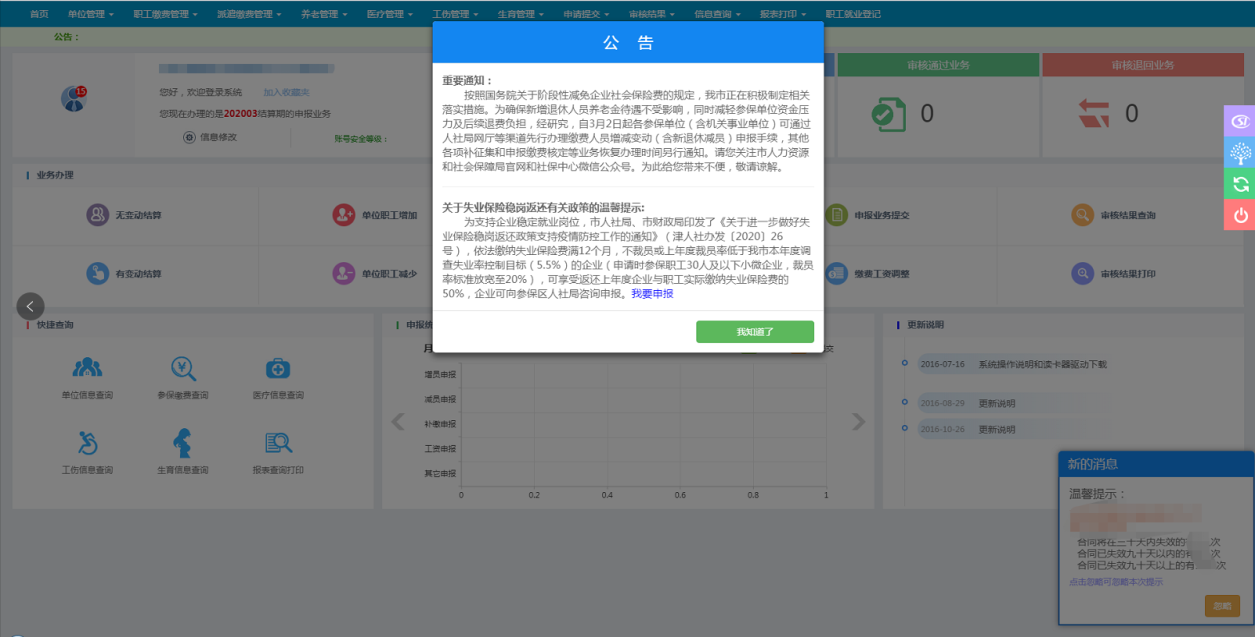The image size is (1255, 637).
Task: Click the 更新说明 panel heading
Action: (926, 325)
